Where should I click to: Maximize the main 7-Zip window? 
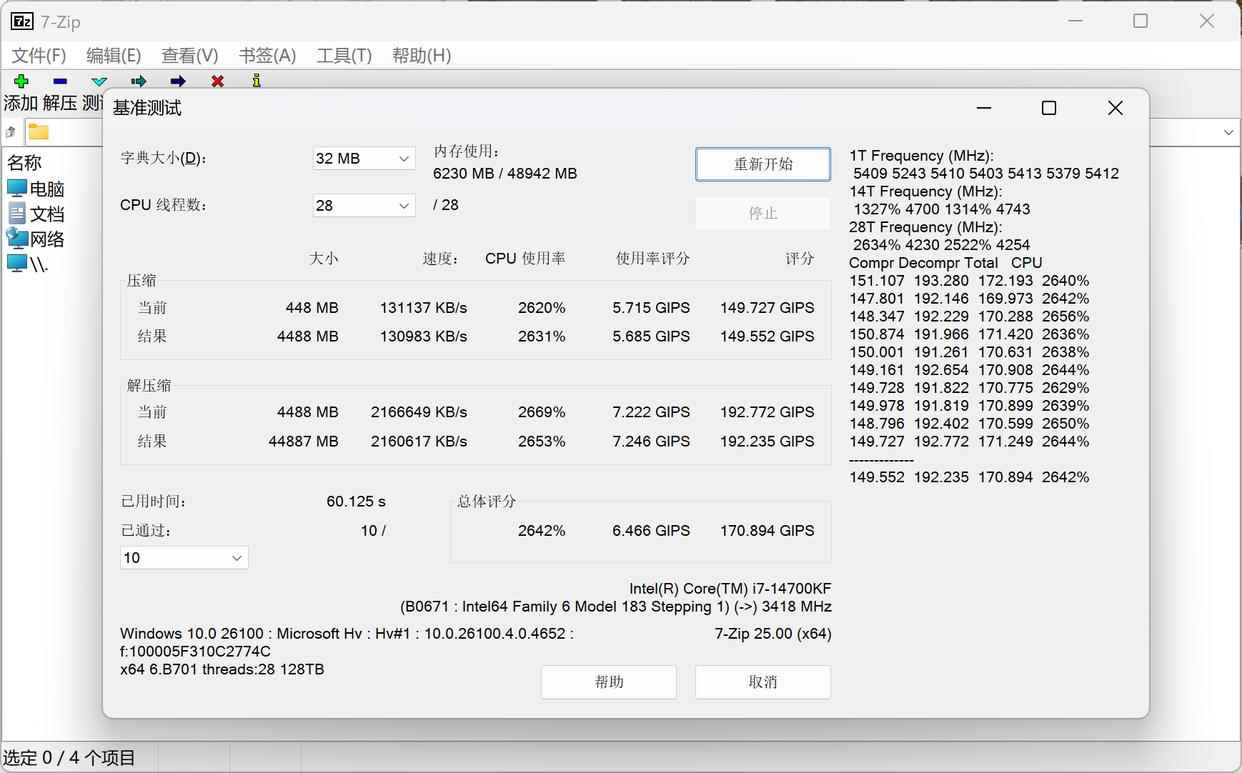tap(1140, 21)
